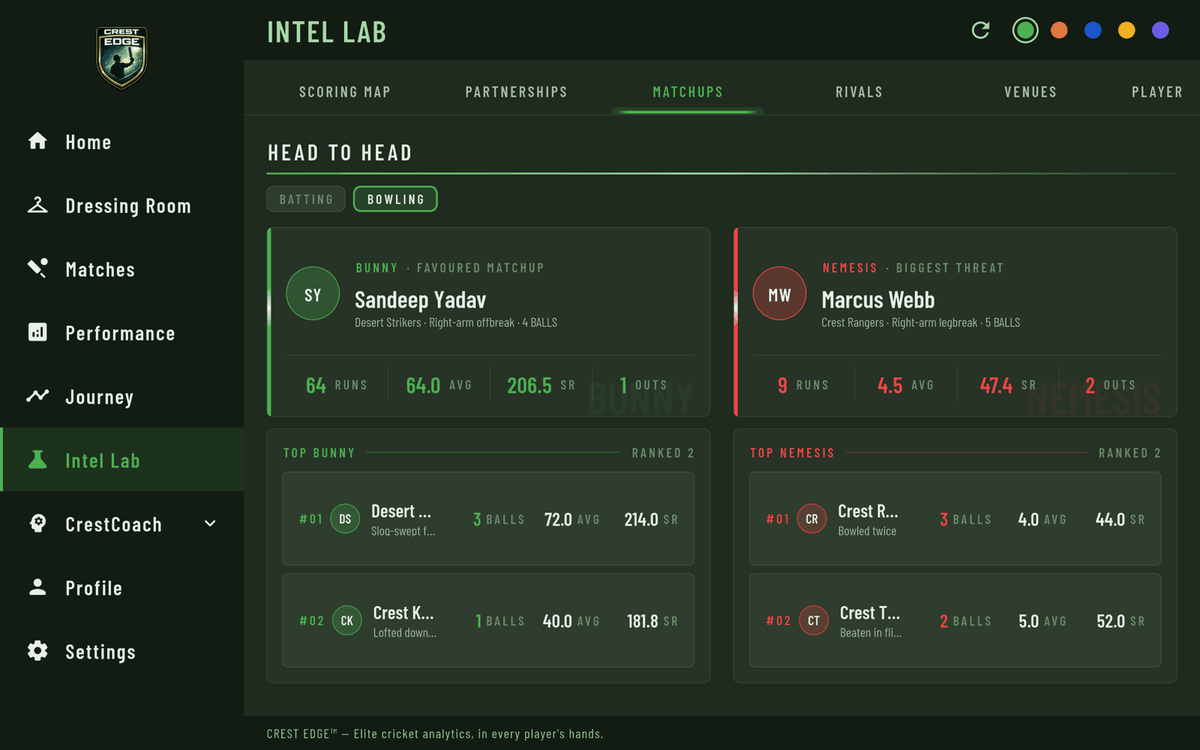Click the 'Bowled twice' note
Viewport: 1200px width, 750px height.
[867, 531]
